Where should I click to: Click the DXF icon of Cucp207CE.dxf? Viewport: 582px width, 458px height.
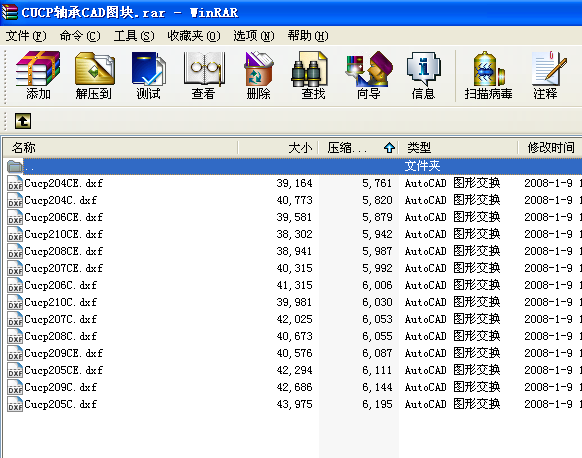click(x=15, y=268)
